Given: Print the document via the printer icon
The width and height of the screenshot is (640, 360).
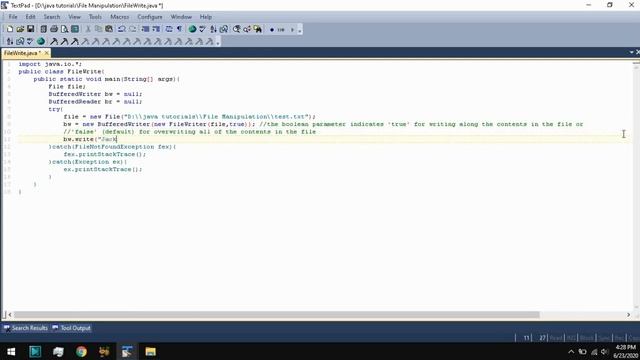Looking at the screenshot, I should pos(54,29).
